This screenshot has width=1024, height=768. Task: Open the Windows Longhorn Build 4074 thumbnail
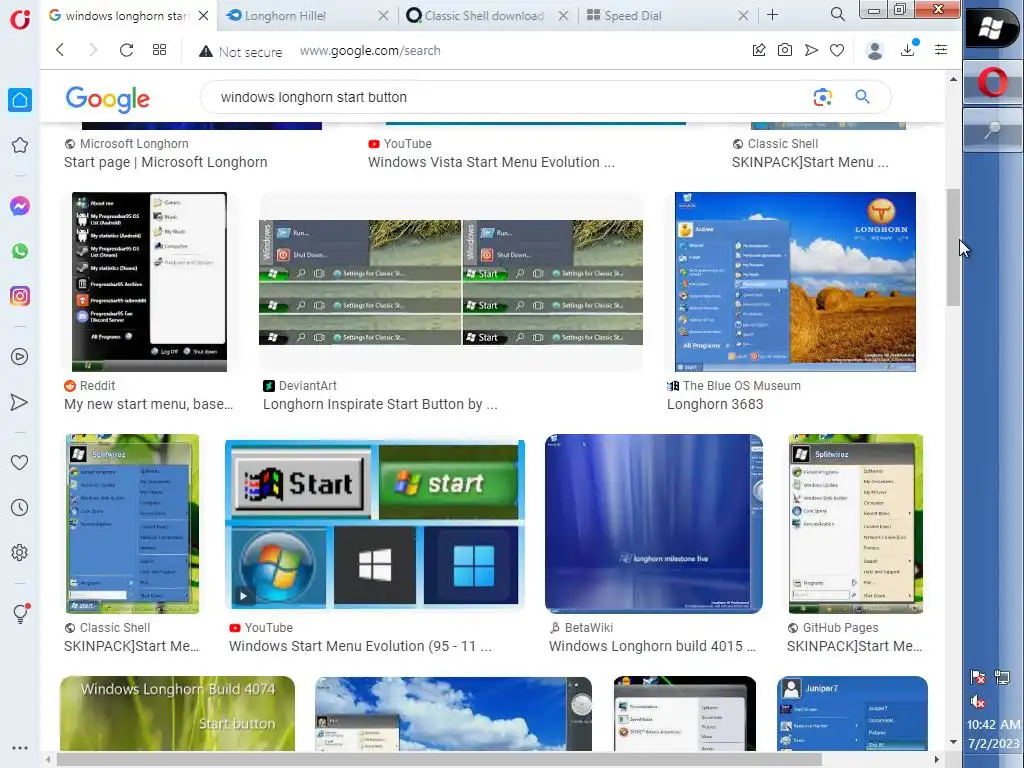tap(178, 713)
